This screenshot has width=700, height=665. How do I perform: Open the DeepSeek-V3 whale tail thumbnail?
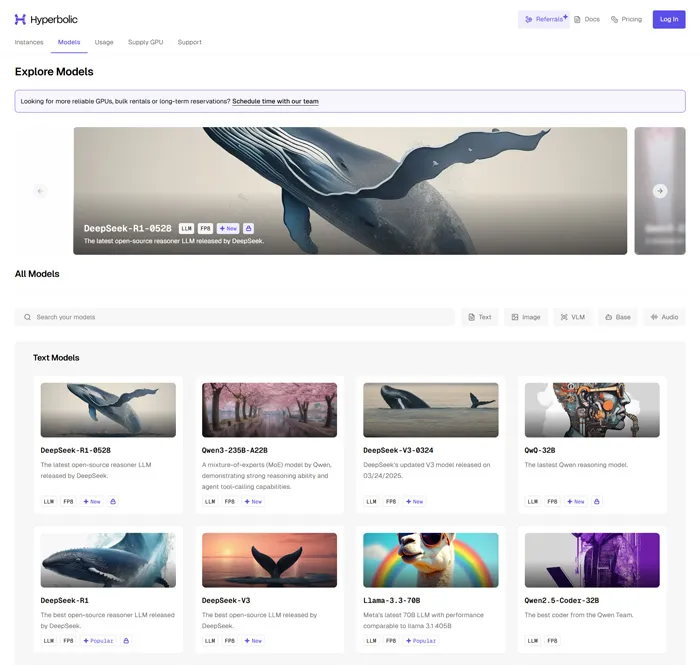pyautogui.click(x=270, y=560)
